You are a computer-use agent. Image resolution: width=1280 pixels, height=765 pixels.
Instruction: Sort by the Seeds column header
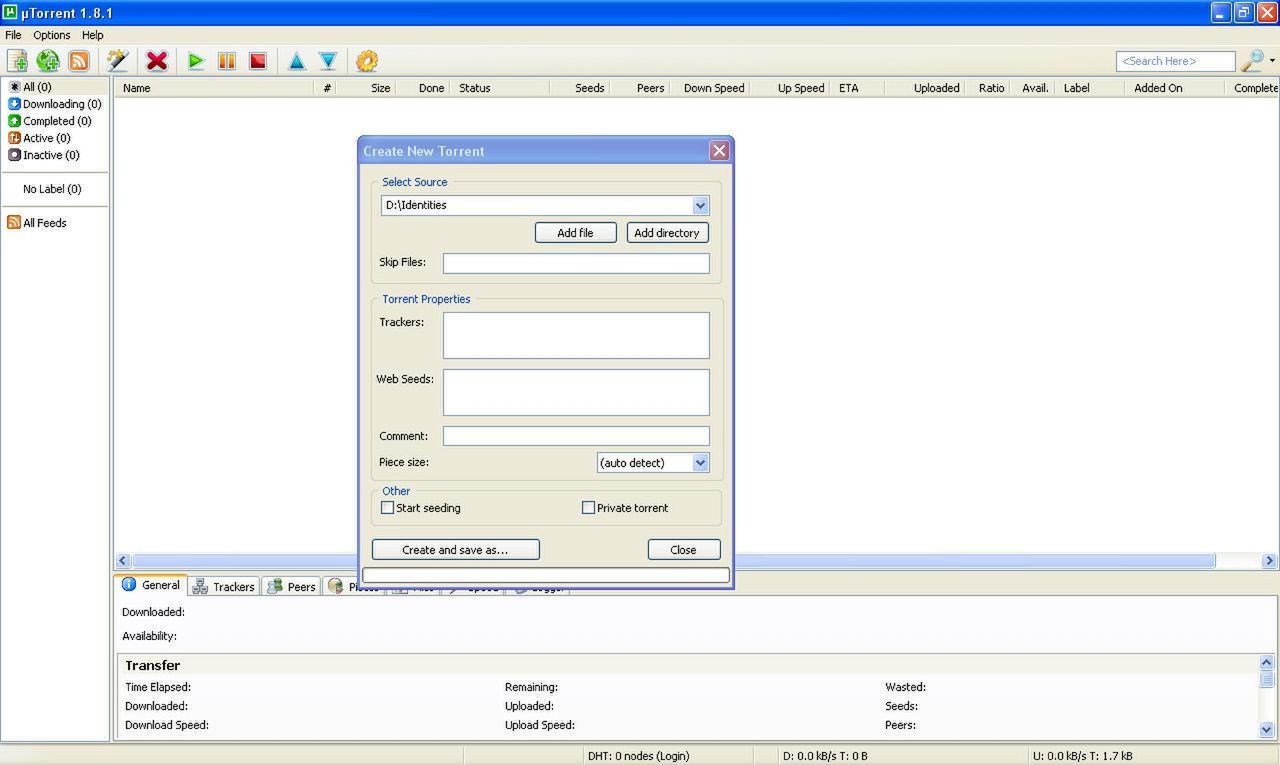pyautogui.click(x=580, y=88)
